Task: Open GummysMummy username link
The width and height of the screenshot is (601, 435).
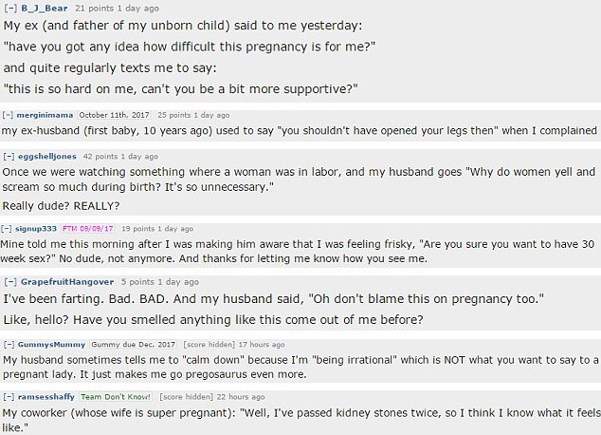Action: click(x=52, y=345)
